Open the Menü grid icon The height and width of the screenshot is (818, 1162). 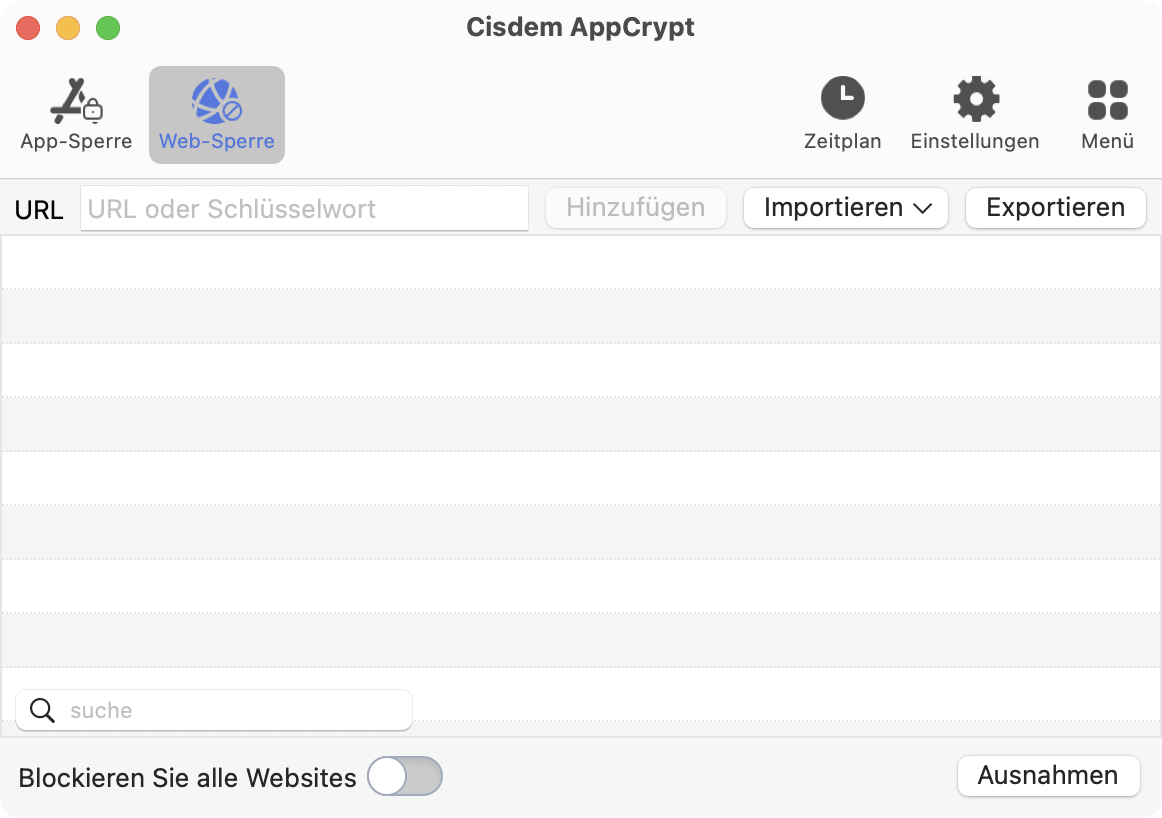tap(1108, 99)
